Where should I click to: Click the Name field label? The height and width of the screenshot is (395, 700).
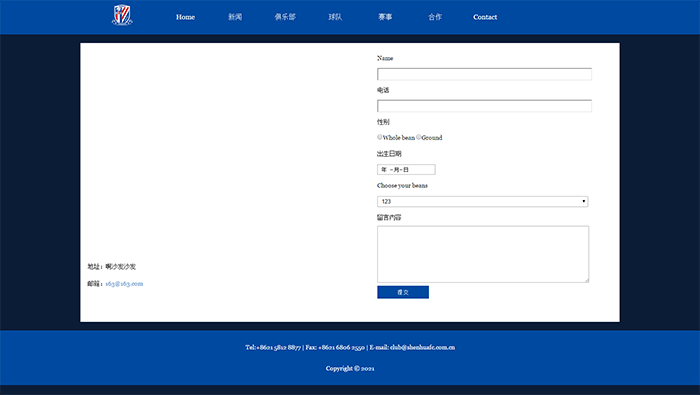[385, 58]
